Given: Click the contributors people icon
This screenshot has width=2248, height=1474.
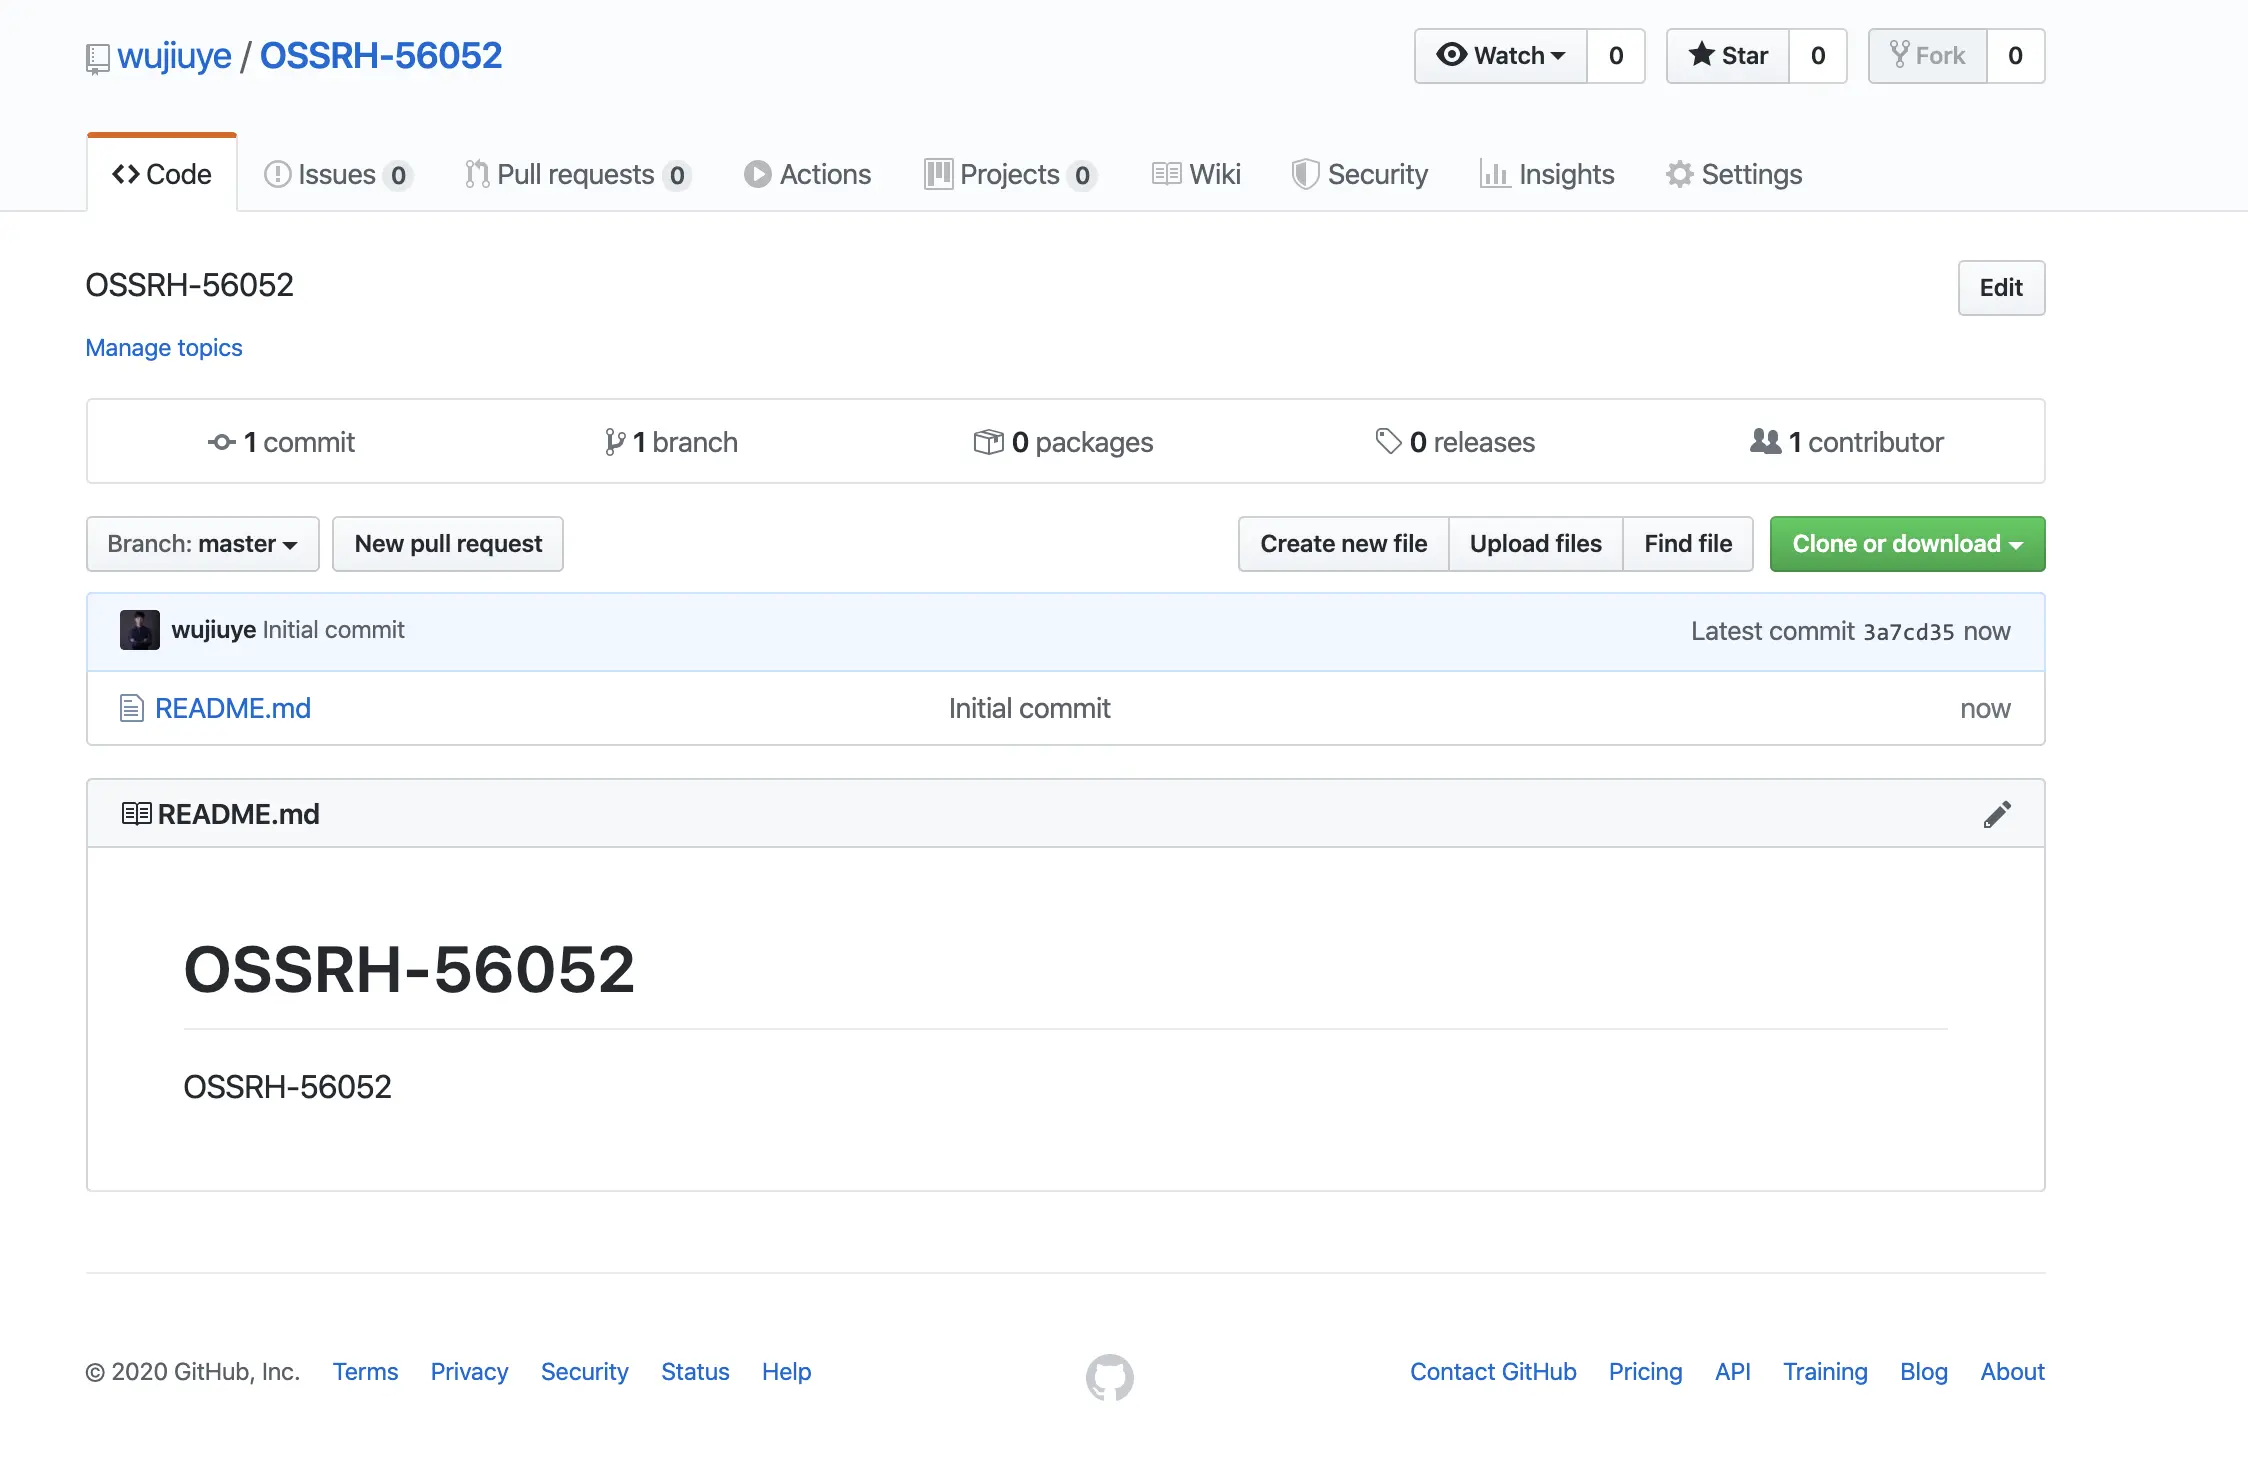Looking at the screenshot, I should (1765, 441).
